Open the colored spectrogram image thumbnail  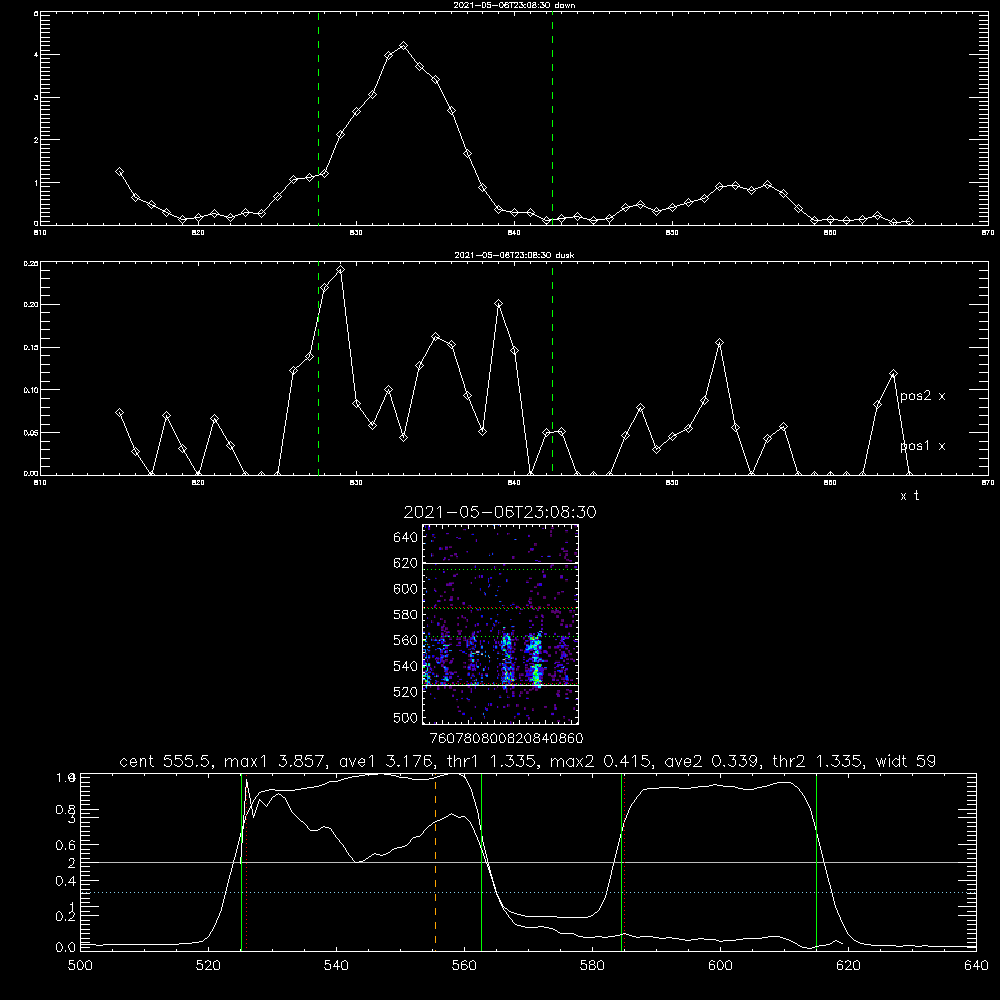point(501,624)
